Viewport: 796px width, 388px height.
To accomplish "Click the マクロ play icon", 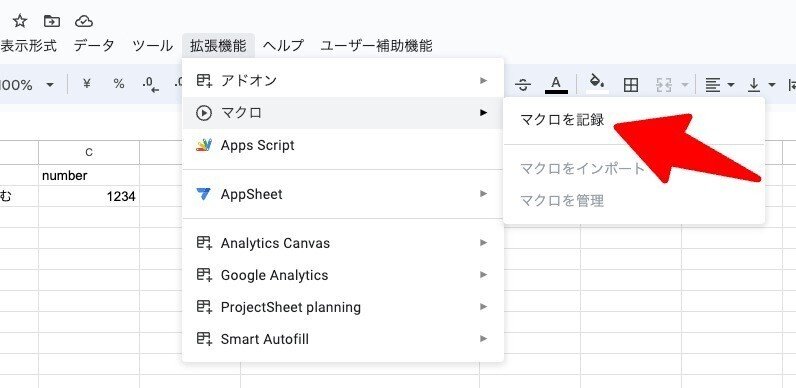I will point(204,113).
